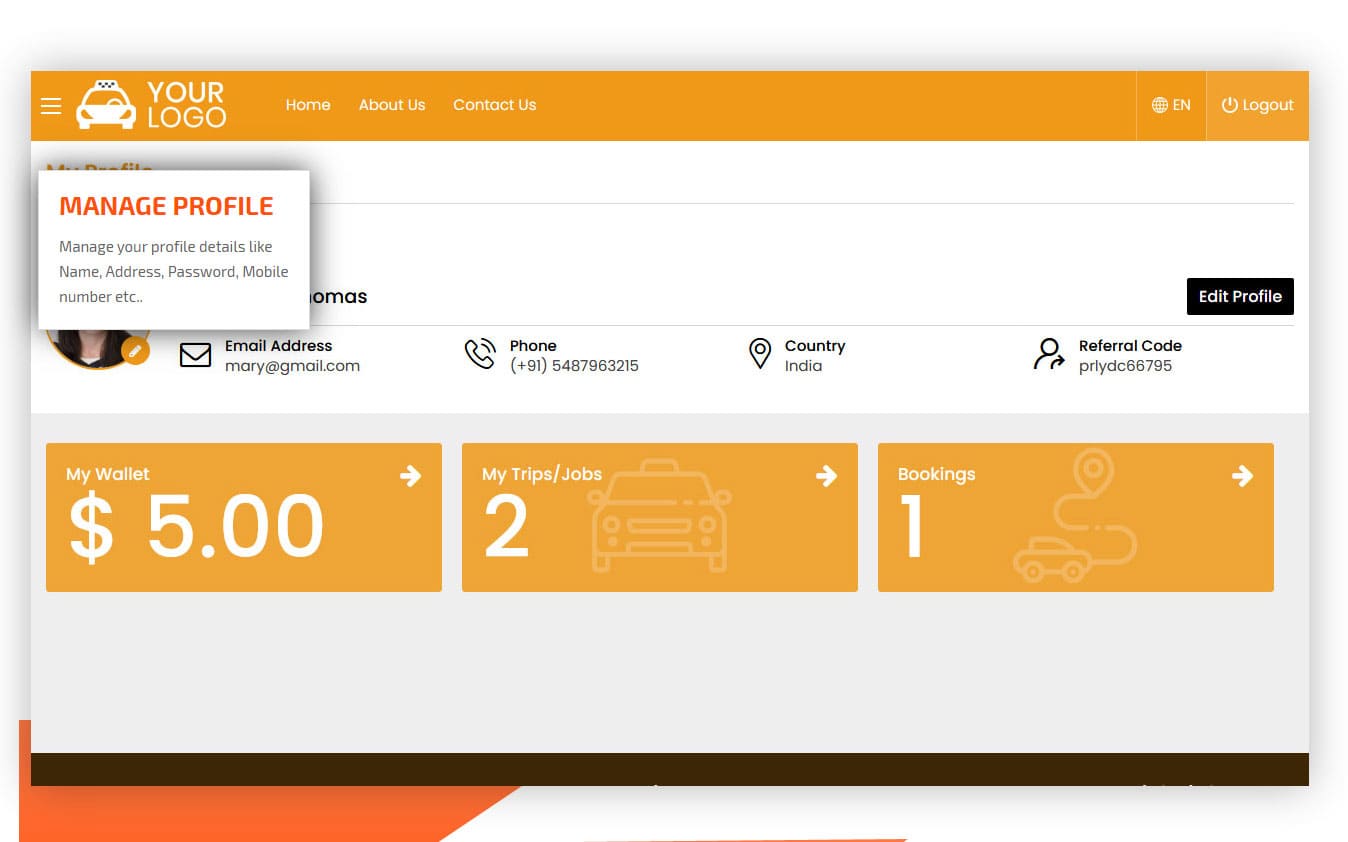Click the Bookings card label
1348x842 pixels.
coord(936,474)
